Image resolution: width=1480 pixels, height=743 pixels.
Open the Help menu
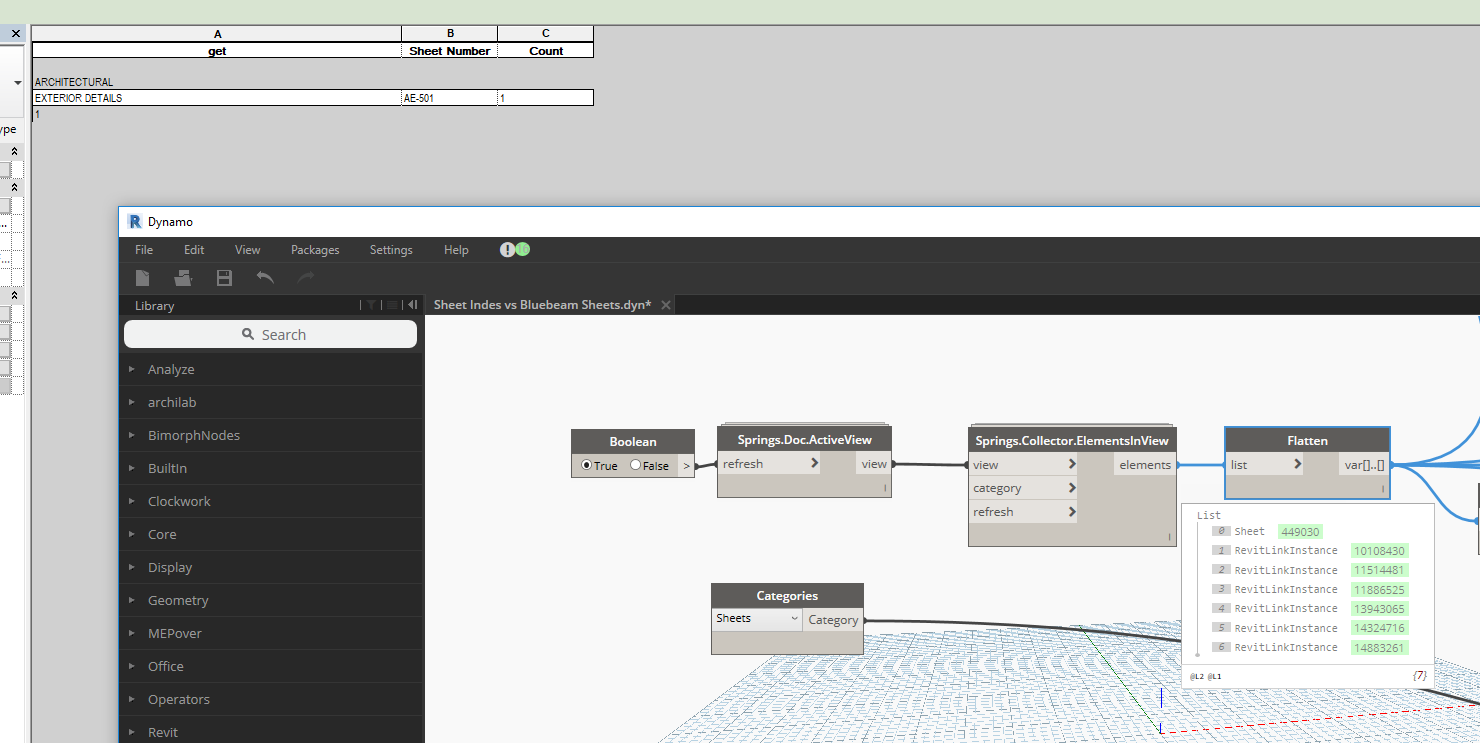pyautogui.click(x=456, y=250)
